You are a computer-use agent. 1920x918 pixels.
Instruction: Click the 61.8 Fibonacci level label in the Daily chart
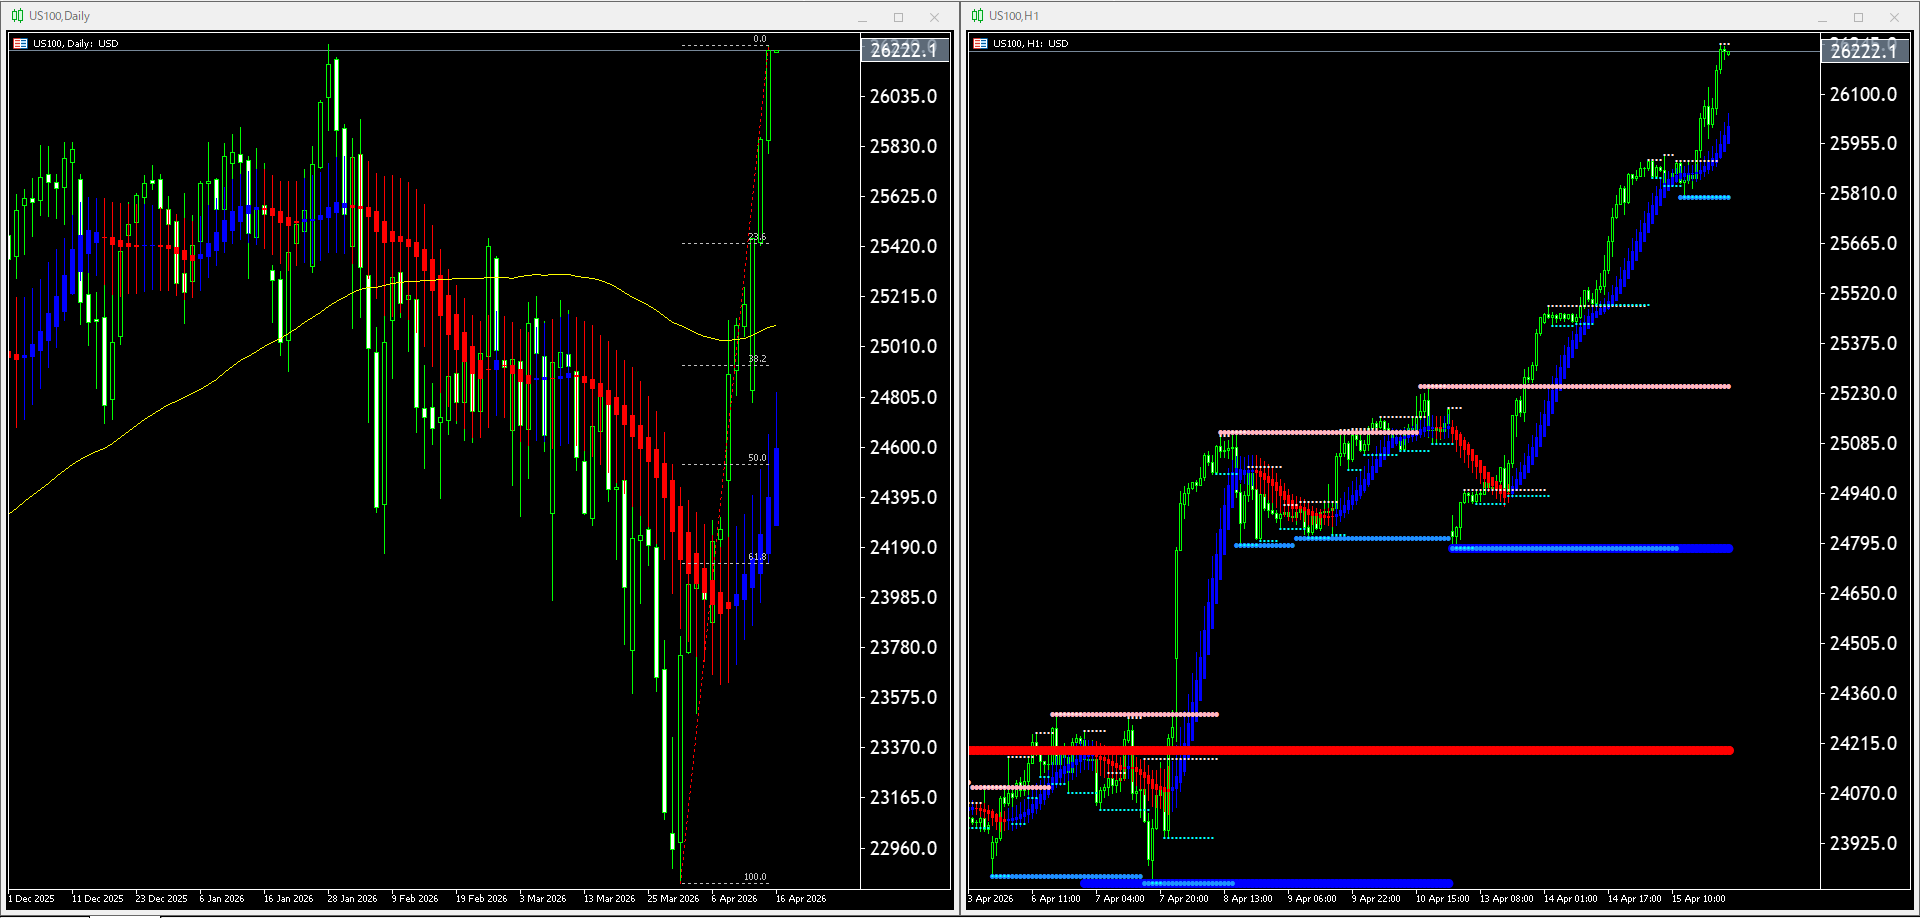point(757,557)
